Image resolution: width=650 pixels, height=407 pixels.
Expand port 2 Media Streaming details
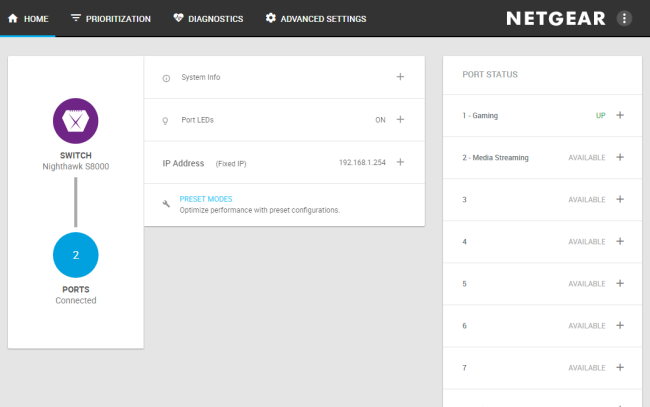coord(620,157)
